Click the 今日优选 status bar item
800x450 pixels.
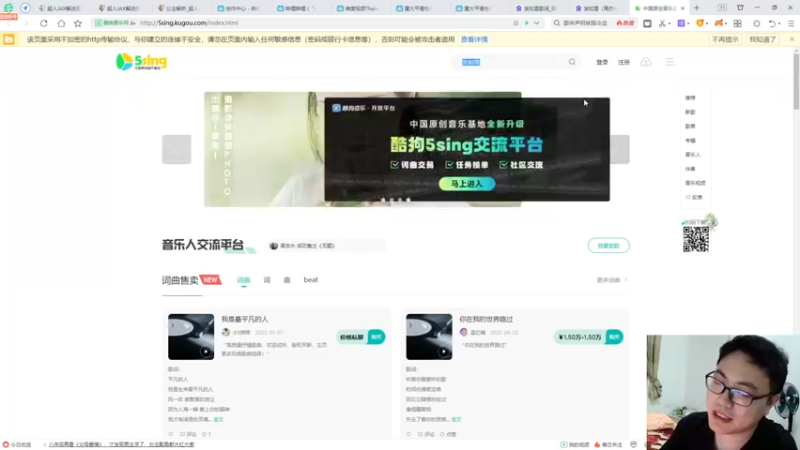pyautogui.click(x=17, y=445)
